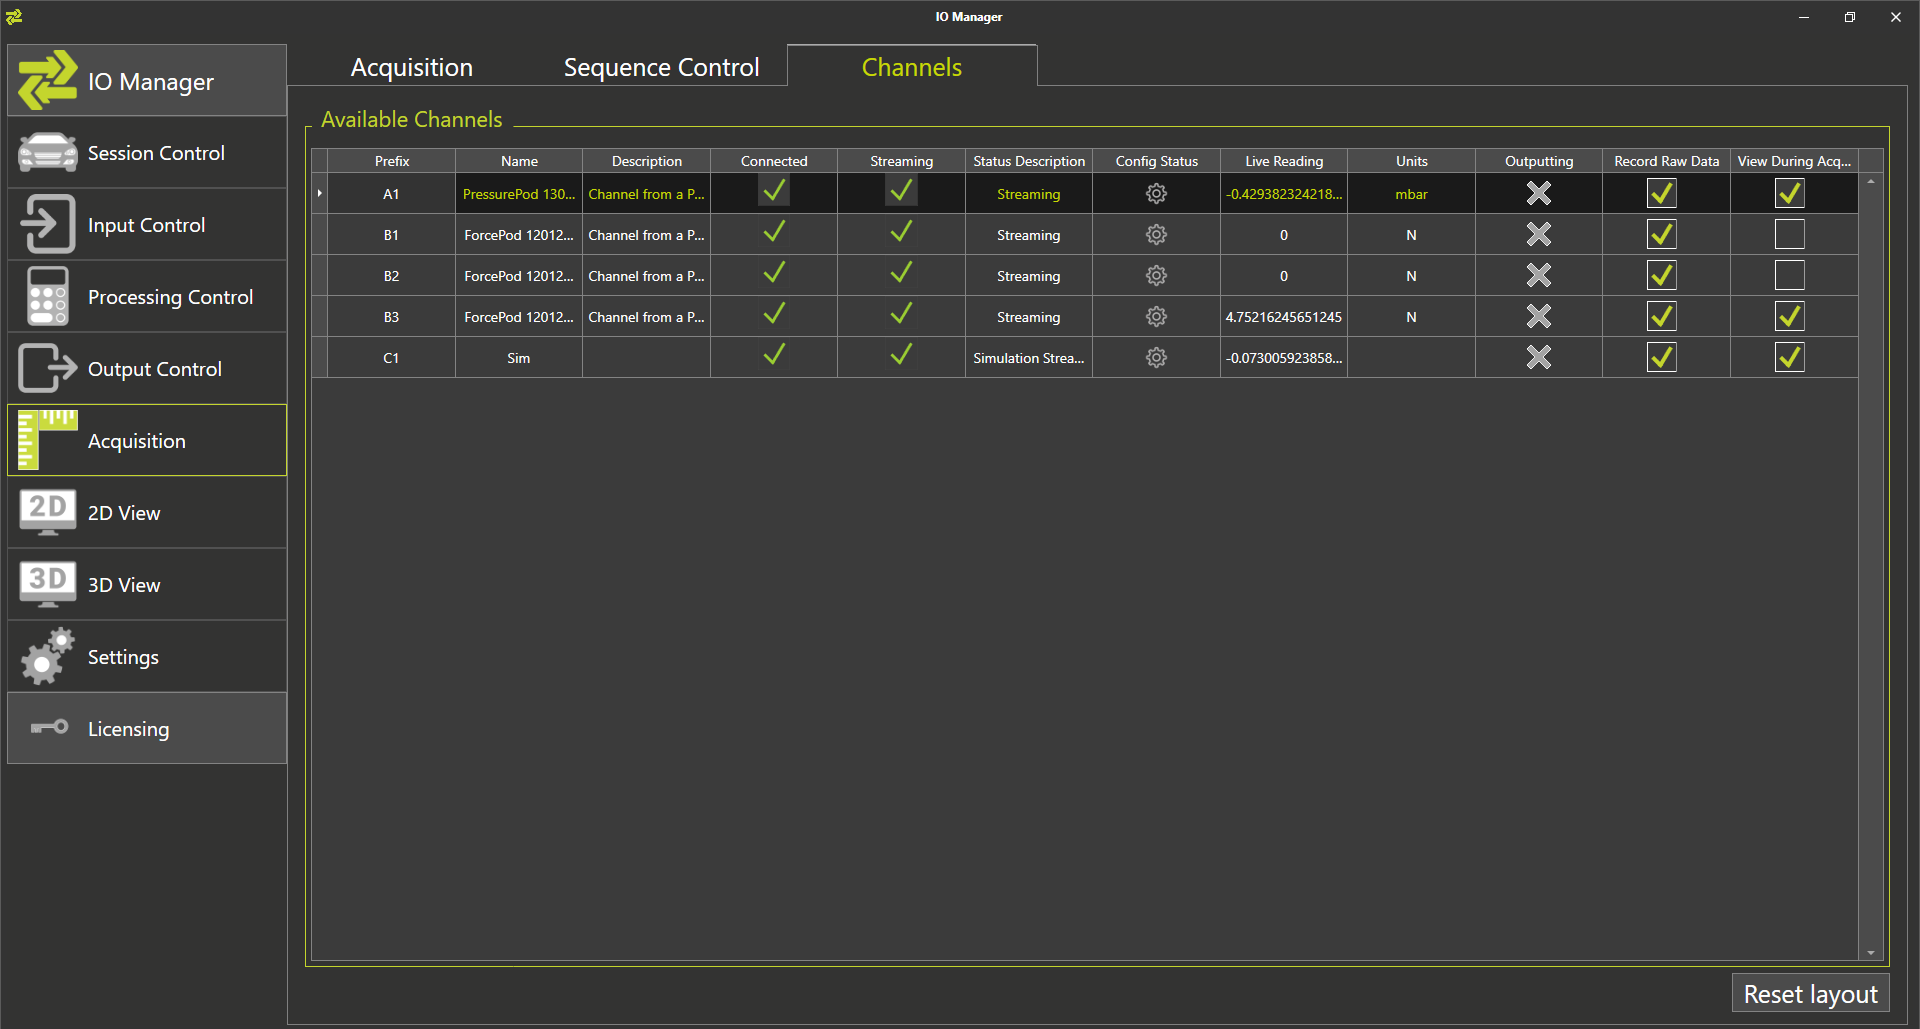The width and height of the screenshot is (1920, 1029).
Task: Click the Licensing key icon
Action: pyautogui.click(x=49, y=727)
